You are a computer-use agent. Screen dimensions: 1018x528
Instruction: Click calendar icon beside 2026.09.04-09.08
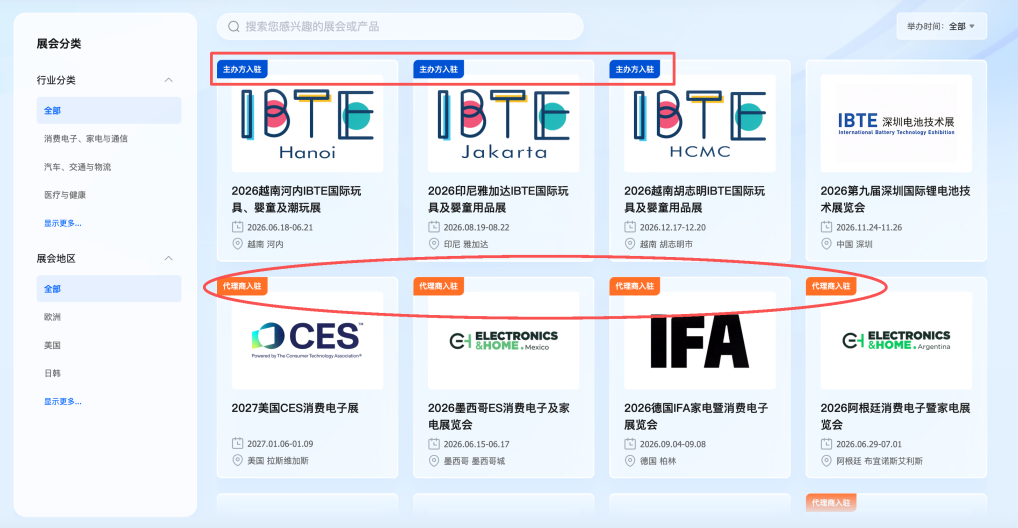pos(630,444)
